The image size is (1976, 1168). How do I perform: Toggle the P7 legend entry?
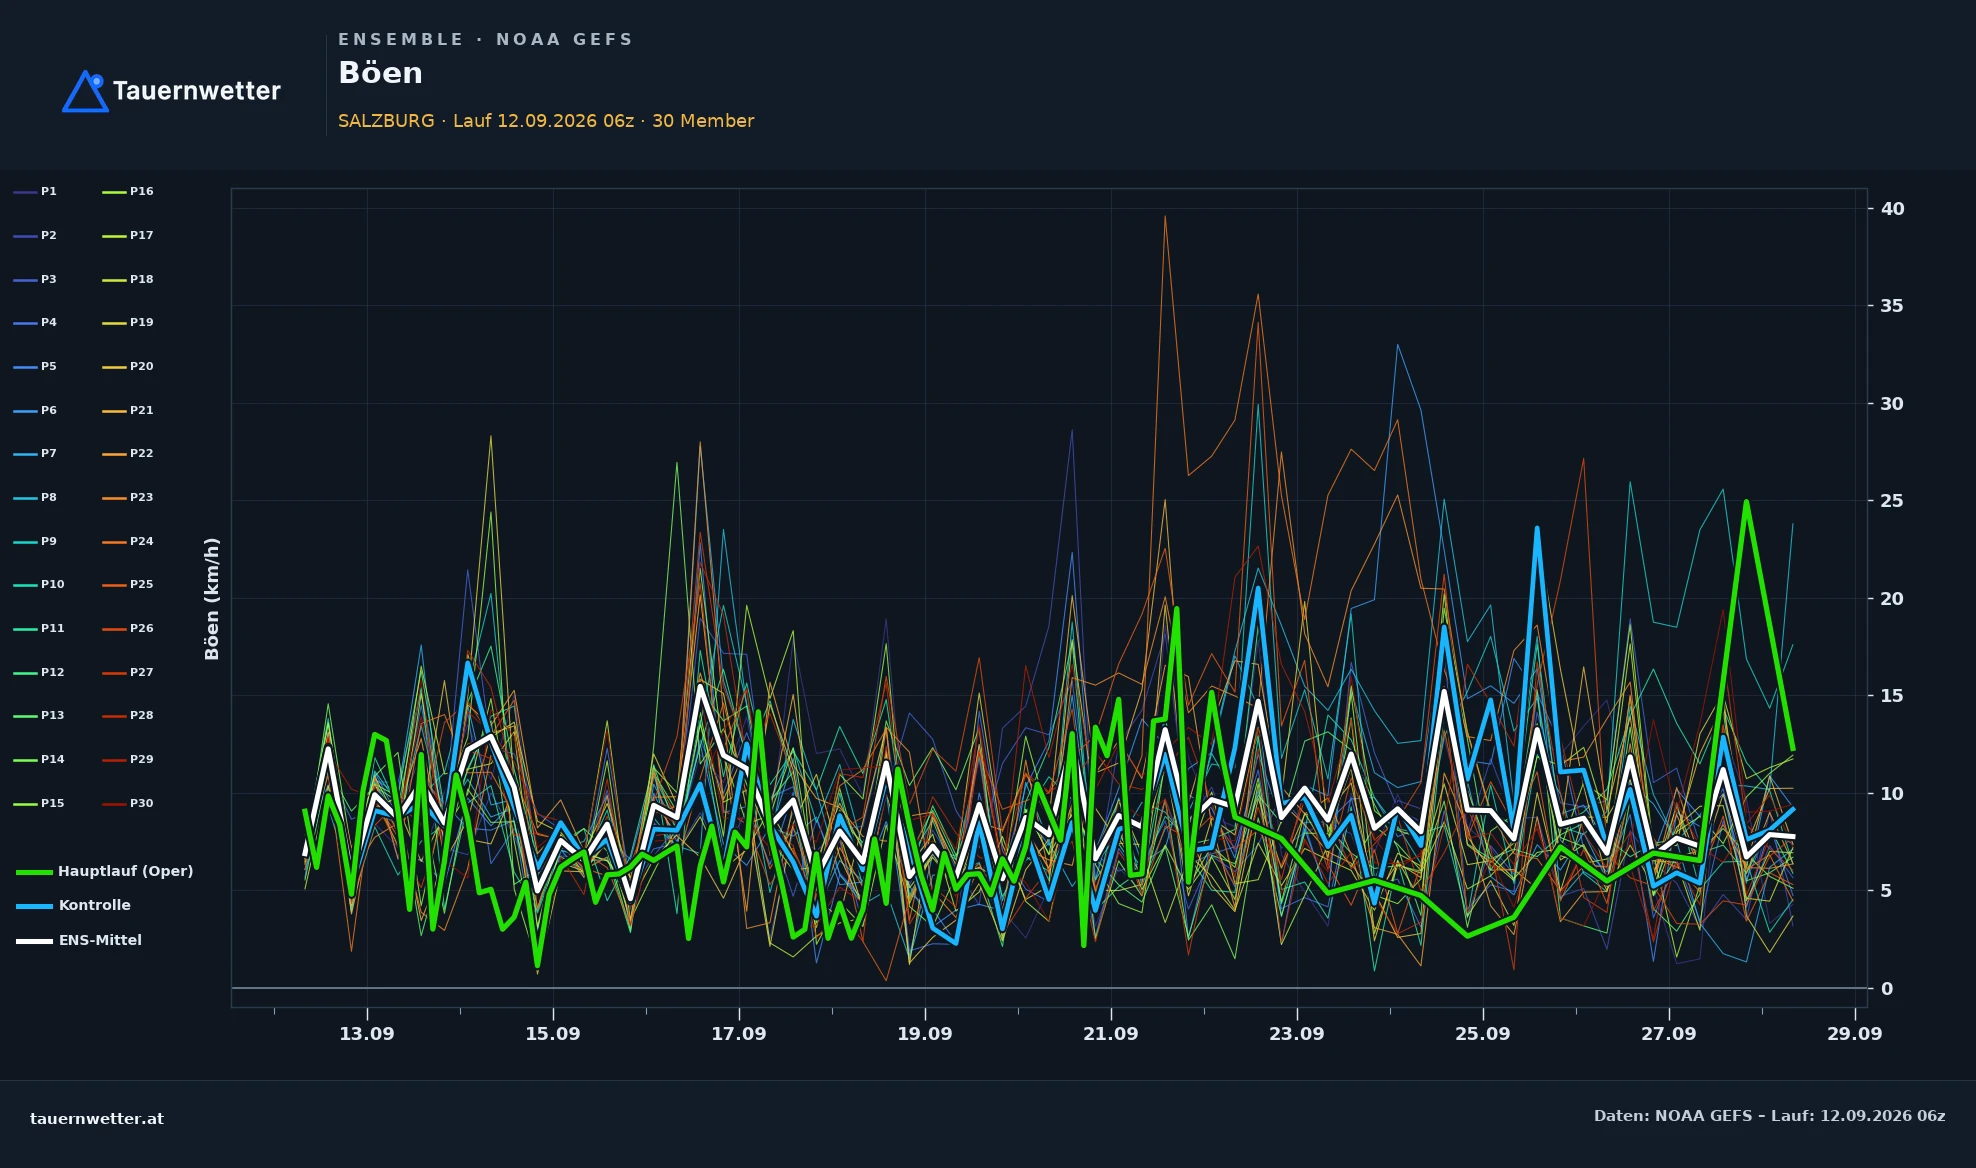pyautogui.click(x=35, y=453)
